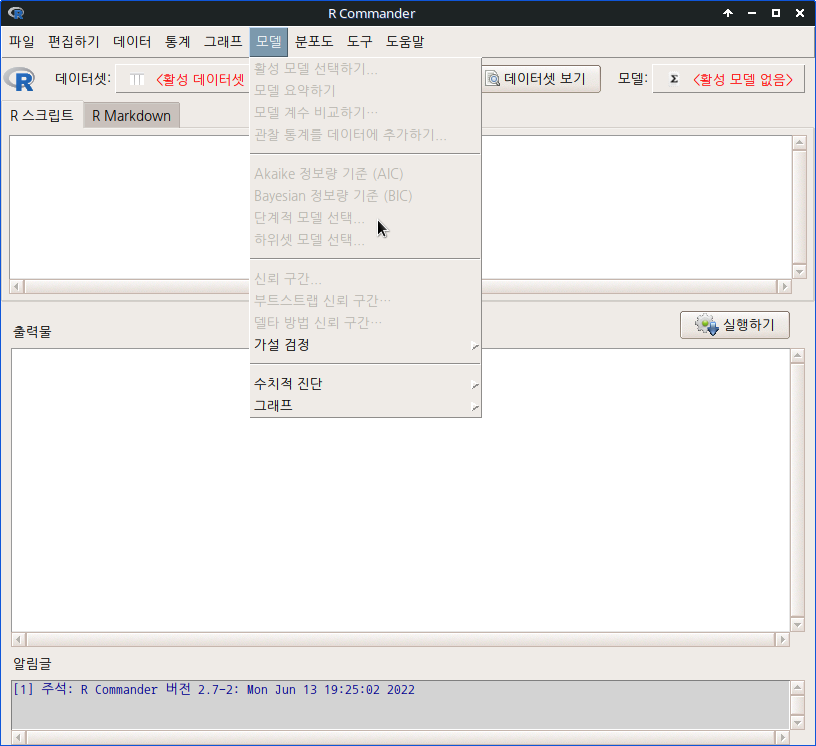Click the R Commander title bar icon
The width and height of the screenshot is (816, 746).
(x=16, y=13)
